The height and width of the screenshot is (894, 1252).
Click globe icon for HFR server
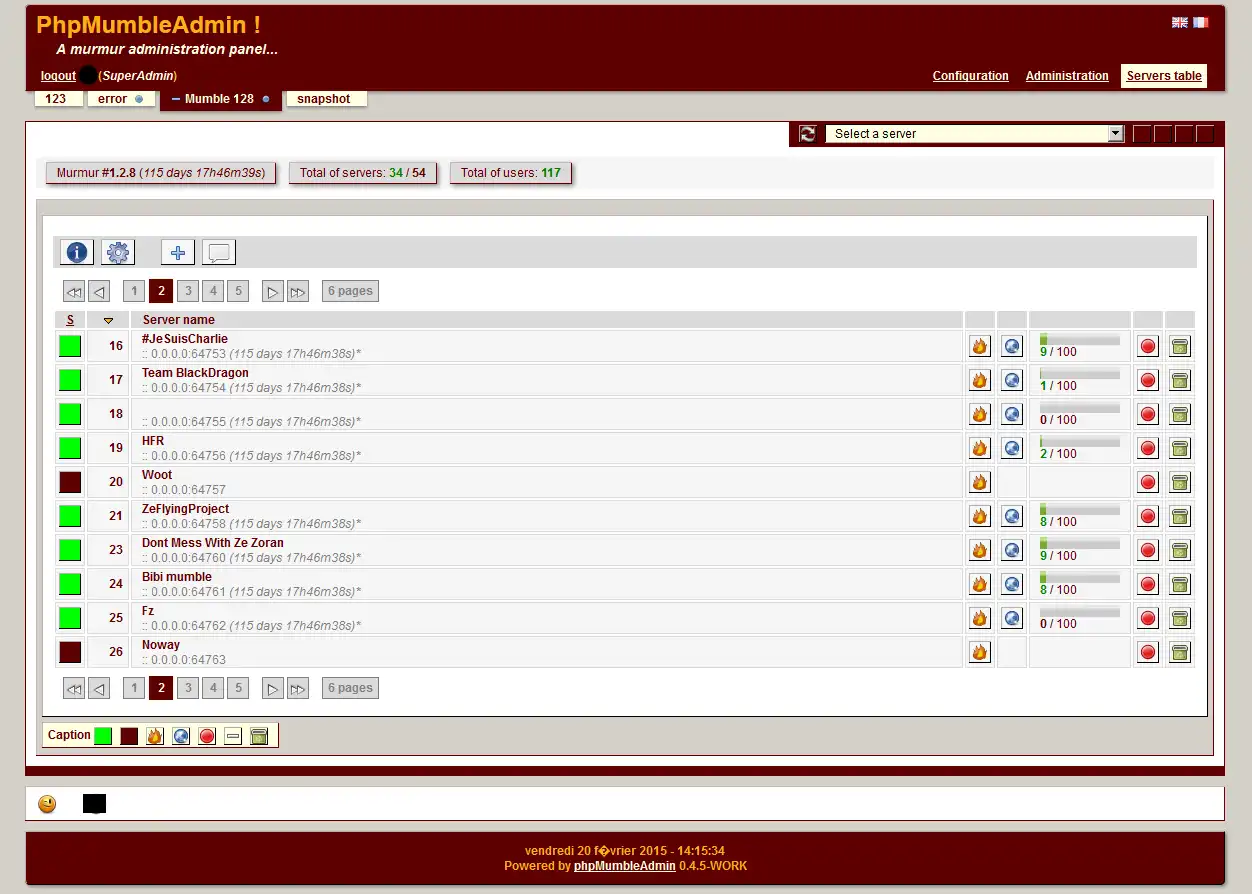(1012, 448)
